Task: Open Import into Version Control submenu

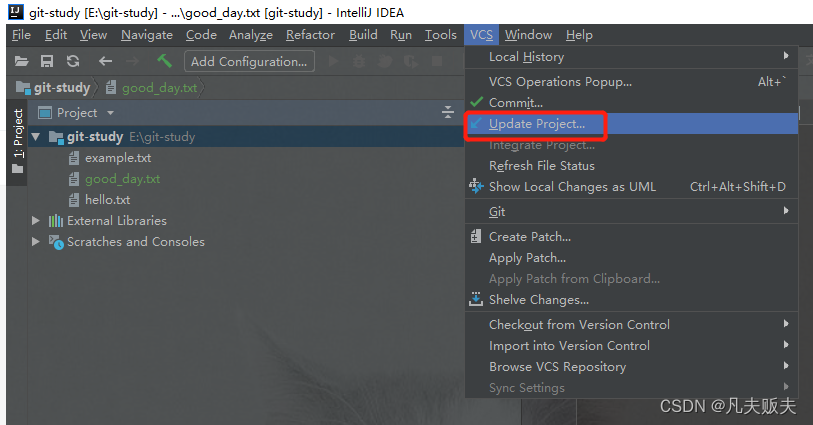Action: click(x=631, y=346)
